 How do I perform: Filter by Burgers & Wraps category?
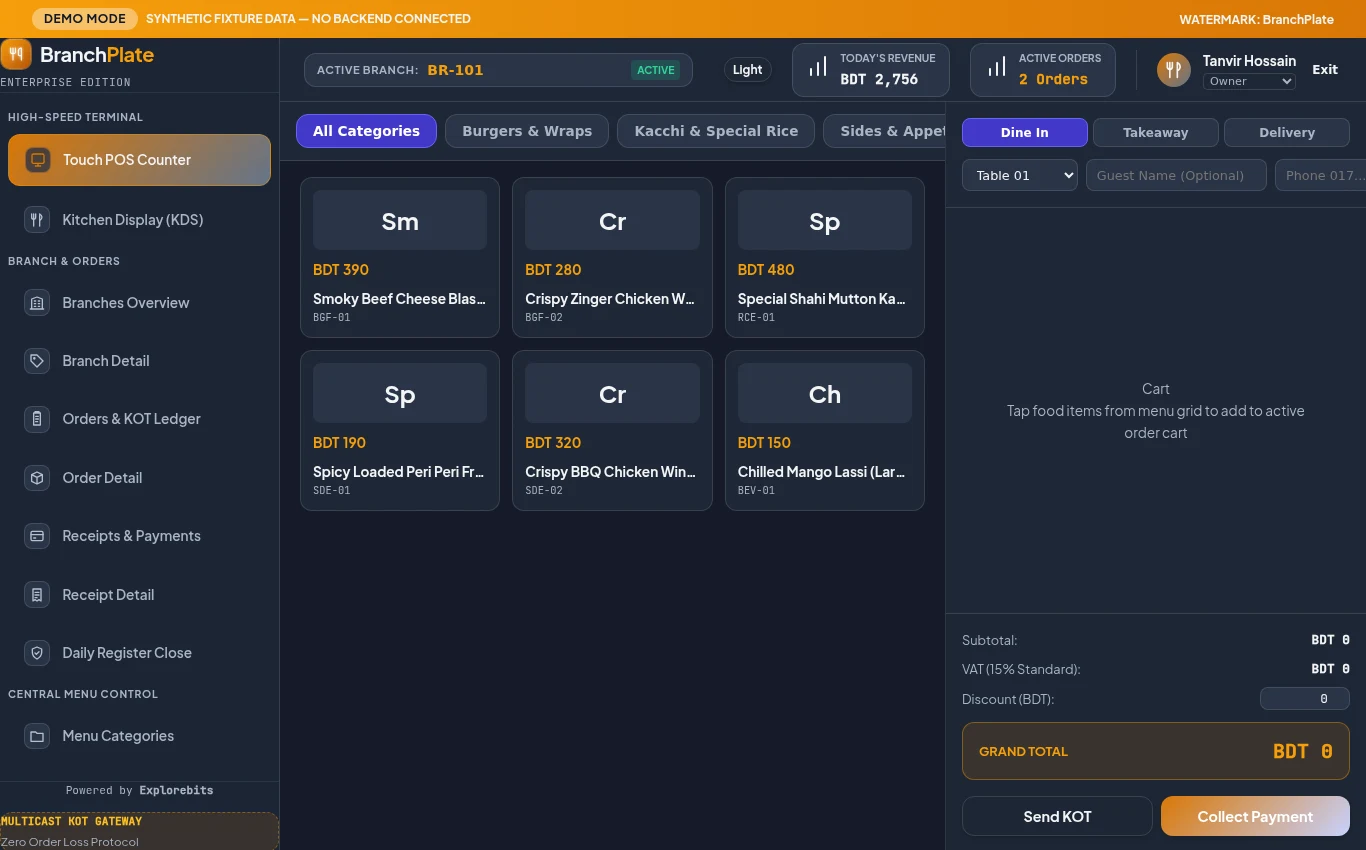[527, 131]
